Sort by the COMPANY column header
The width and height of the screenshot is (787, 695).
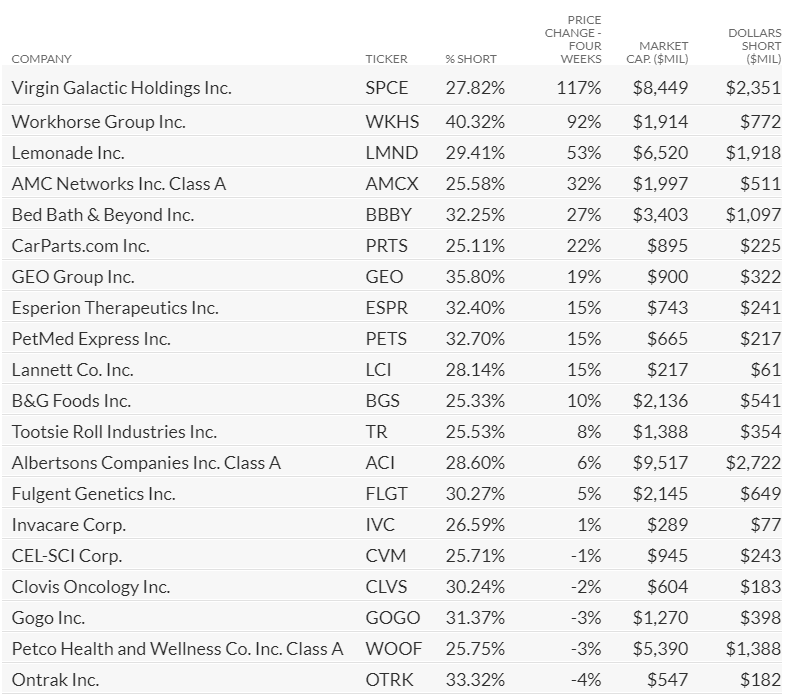click(41, 59)
